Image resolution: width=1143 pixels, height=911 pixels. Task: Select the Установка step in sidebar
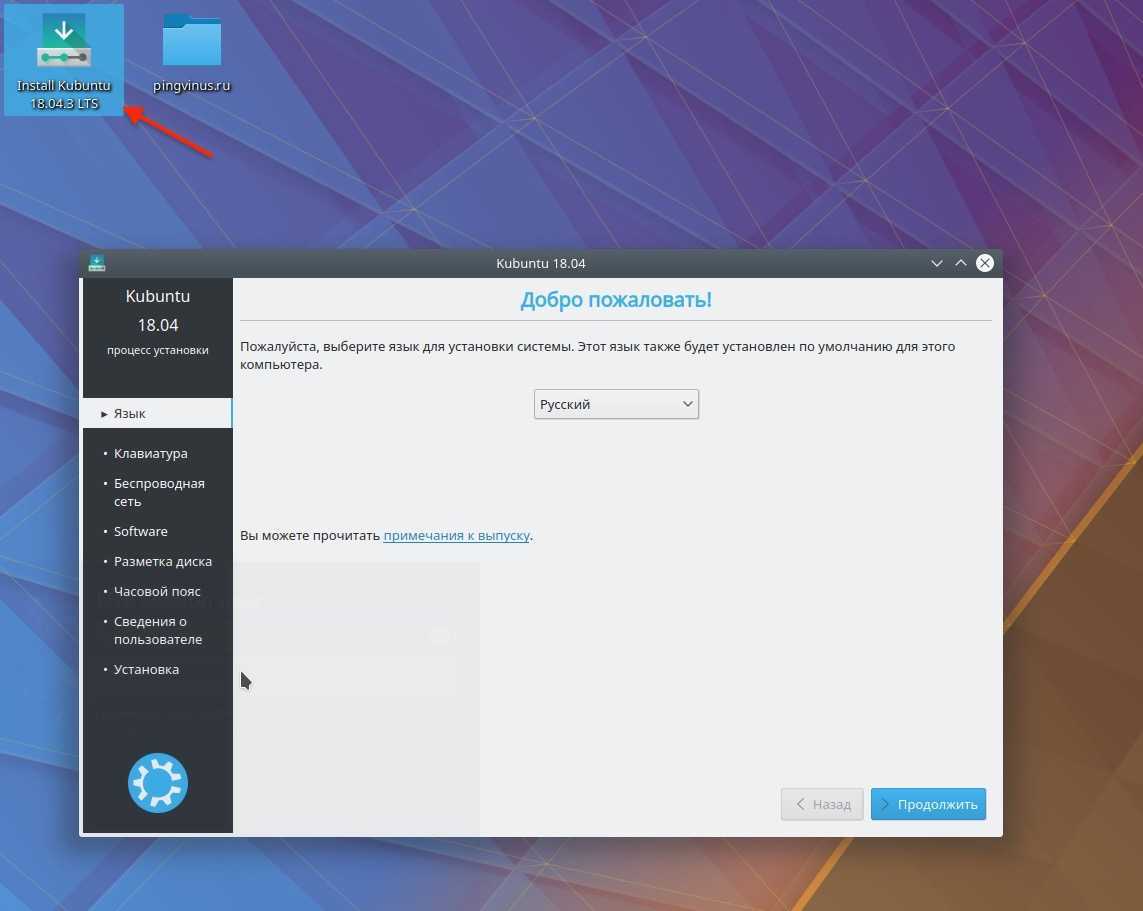point(146,669)
